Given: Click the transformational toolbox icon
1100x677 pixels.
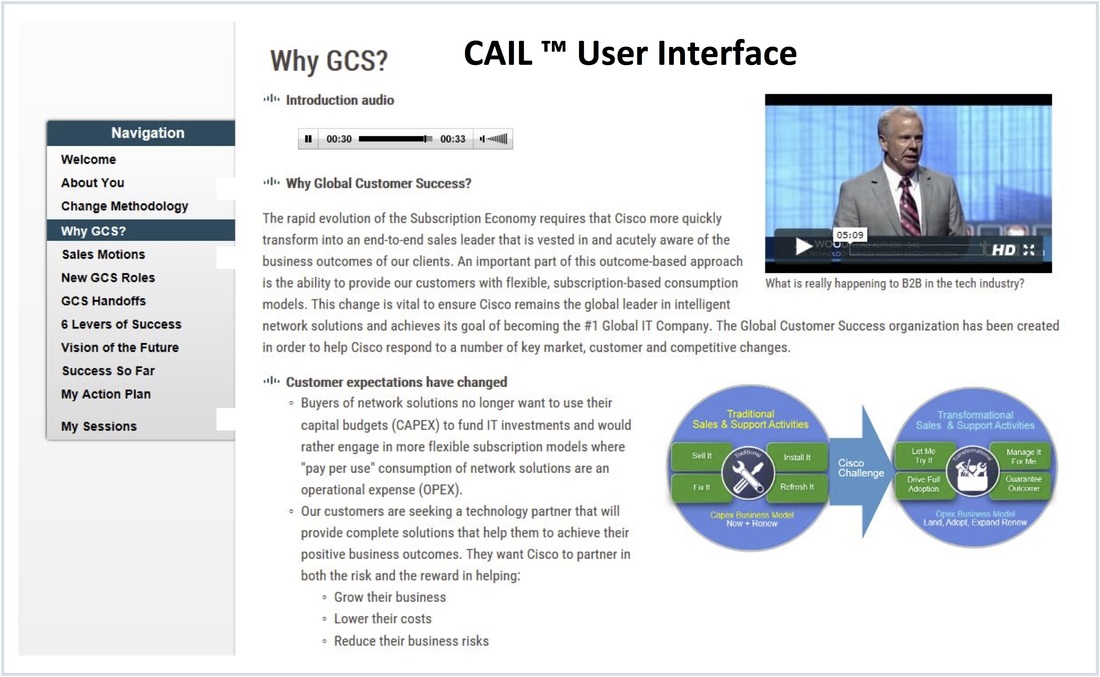Looking at the screenshot, I should [972, 471].
